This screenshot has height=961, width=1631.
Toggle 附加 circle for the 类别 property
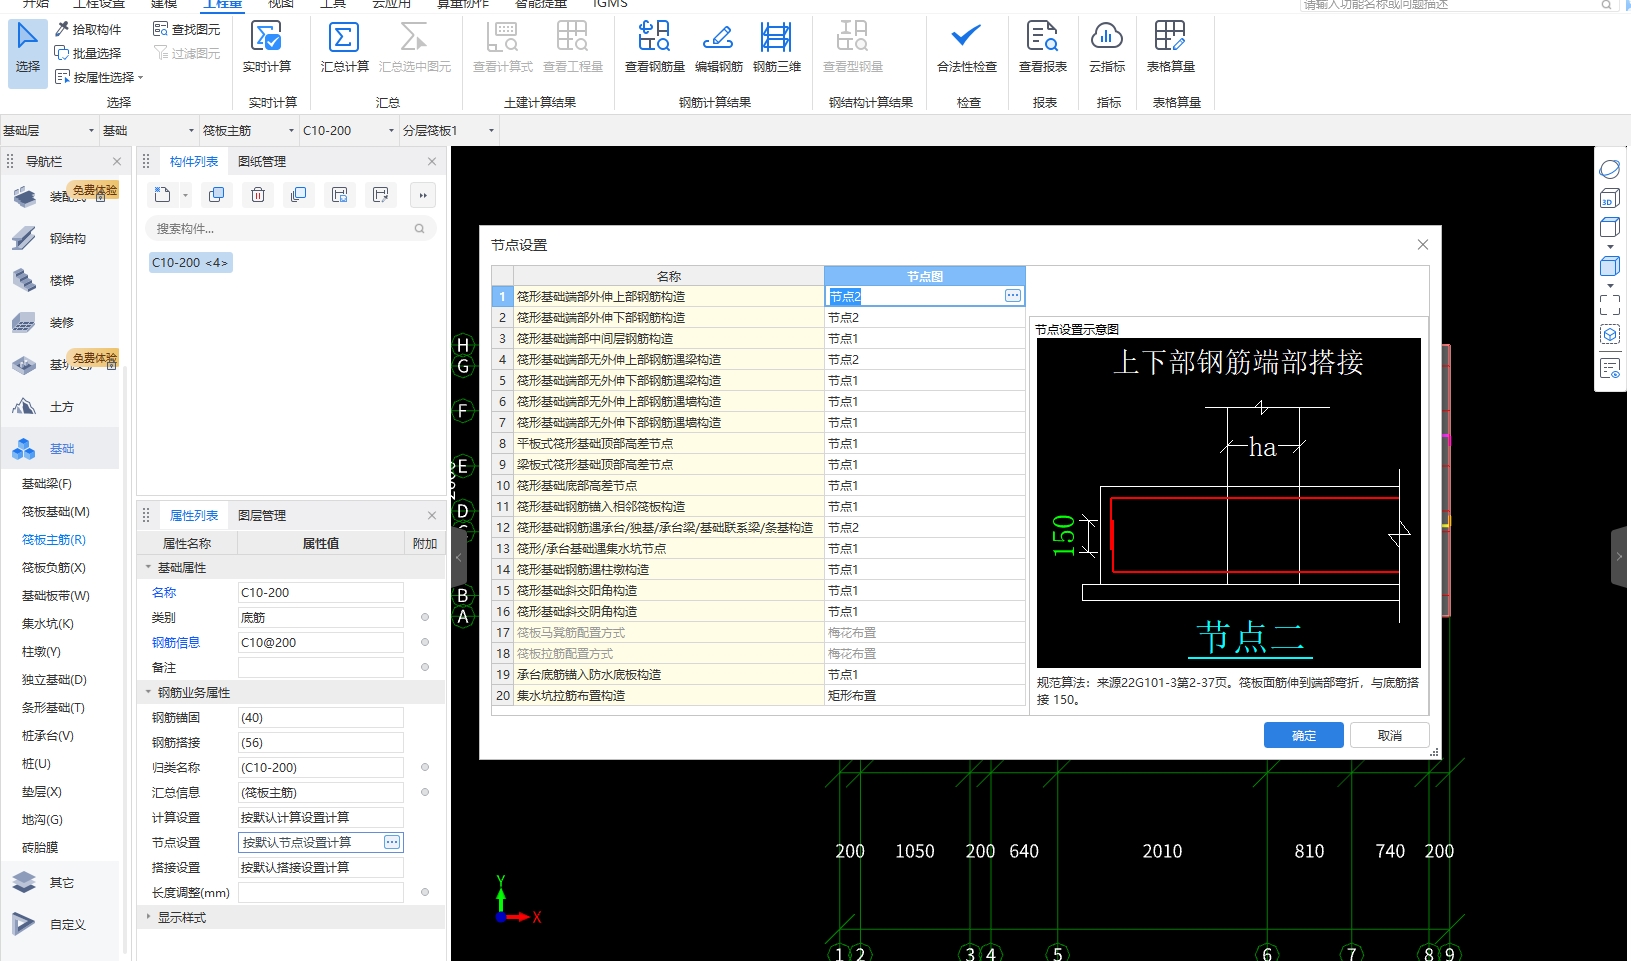pyautogui.click(x=425, y=617)
